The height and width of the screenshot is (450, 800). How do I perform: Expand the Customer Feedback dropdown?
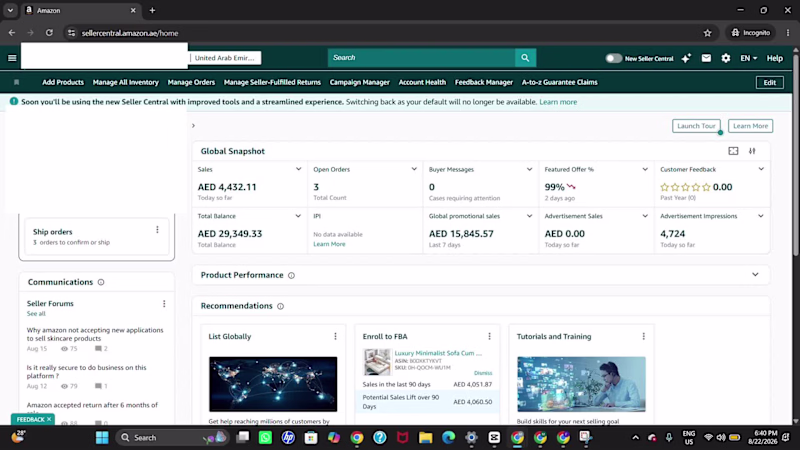(761, 169)
